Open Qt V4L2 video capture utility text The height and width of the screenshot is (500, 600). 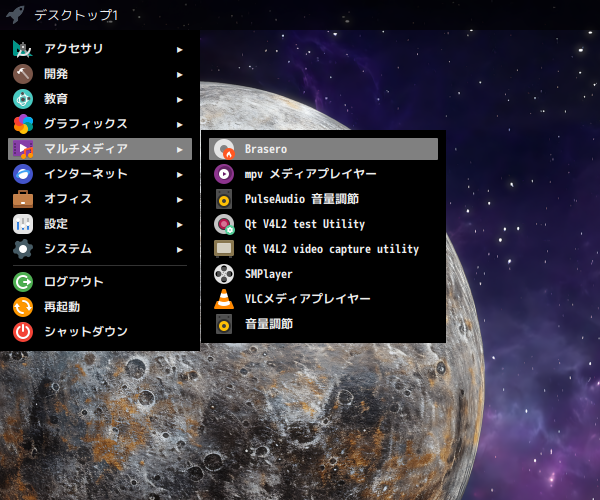(x=332, y=249)
